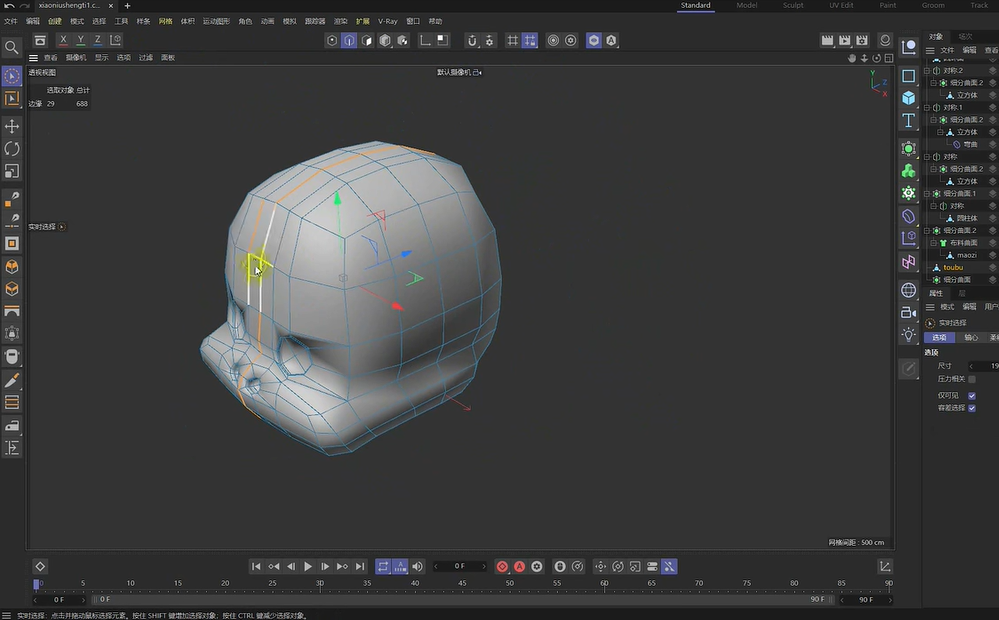Uncheck 仅可见 checkbox
The image size is (999, 620).
point(972,396)
